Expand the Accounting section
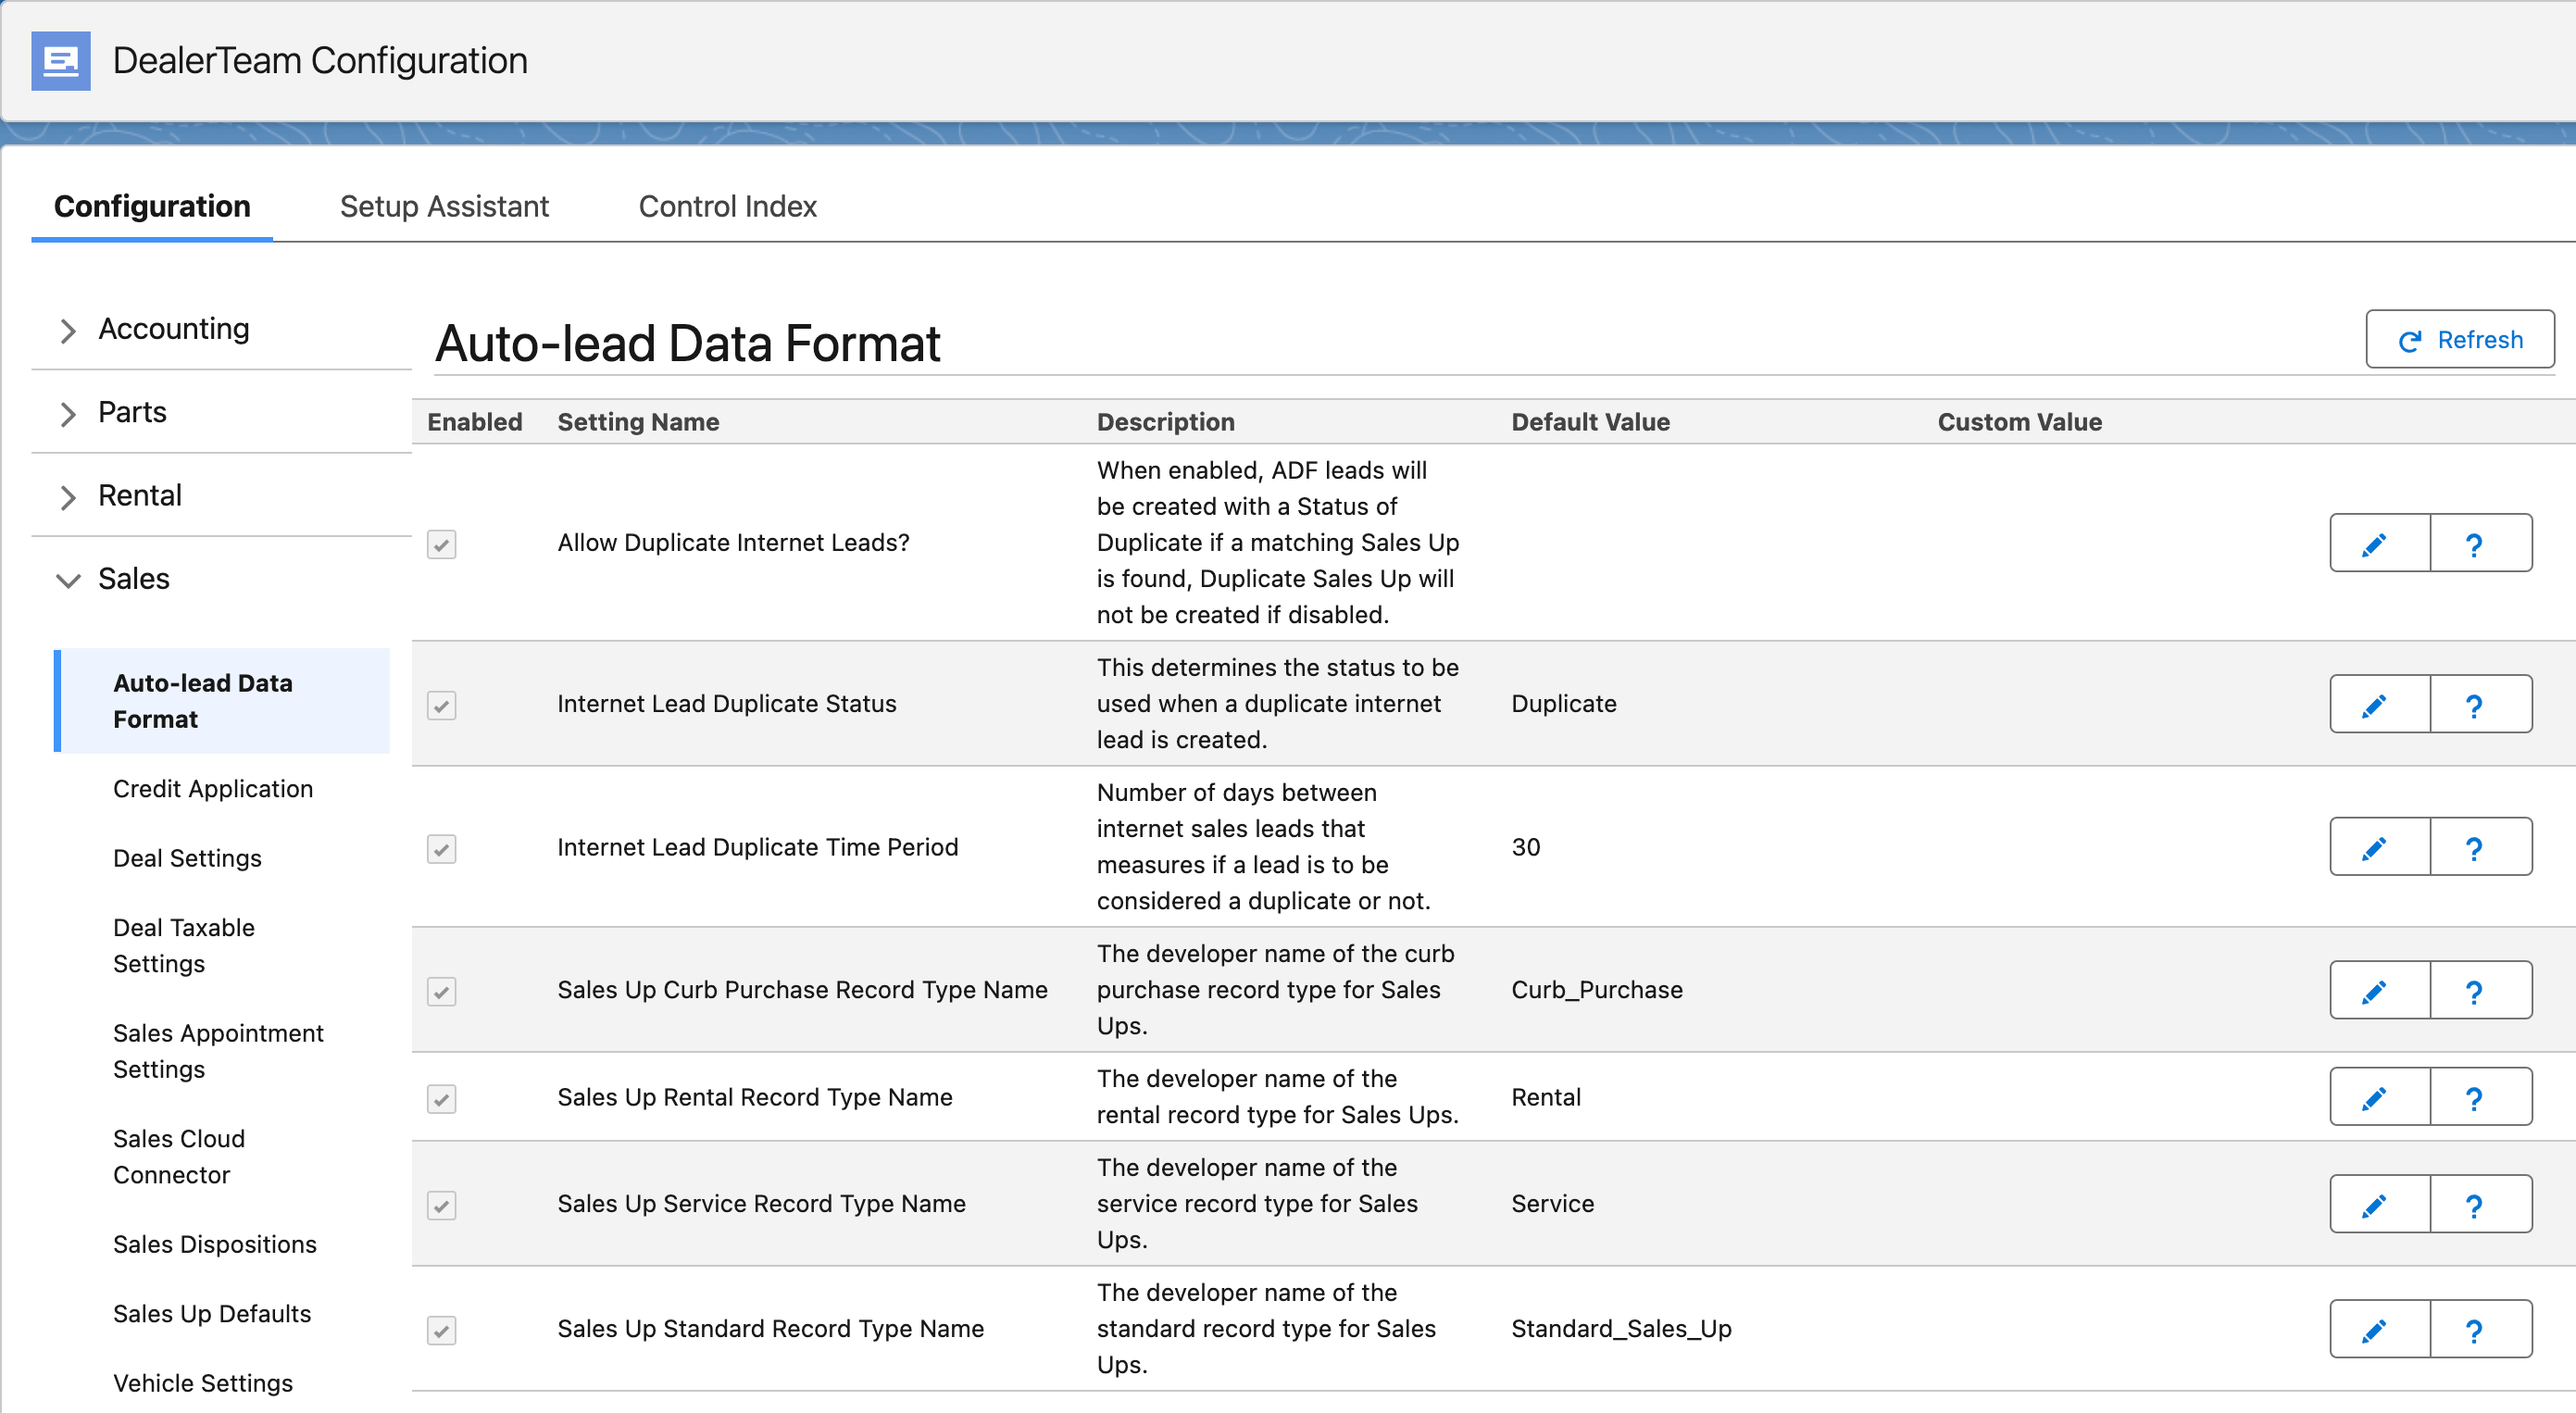2576x1413 pixels. click(x=68, y=330)
